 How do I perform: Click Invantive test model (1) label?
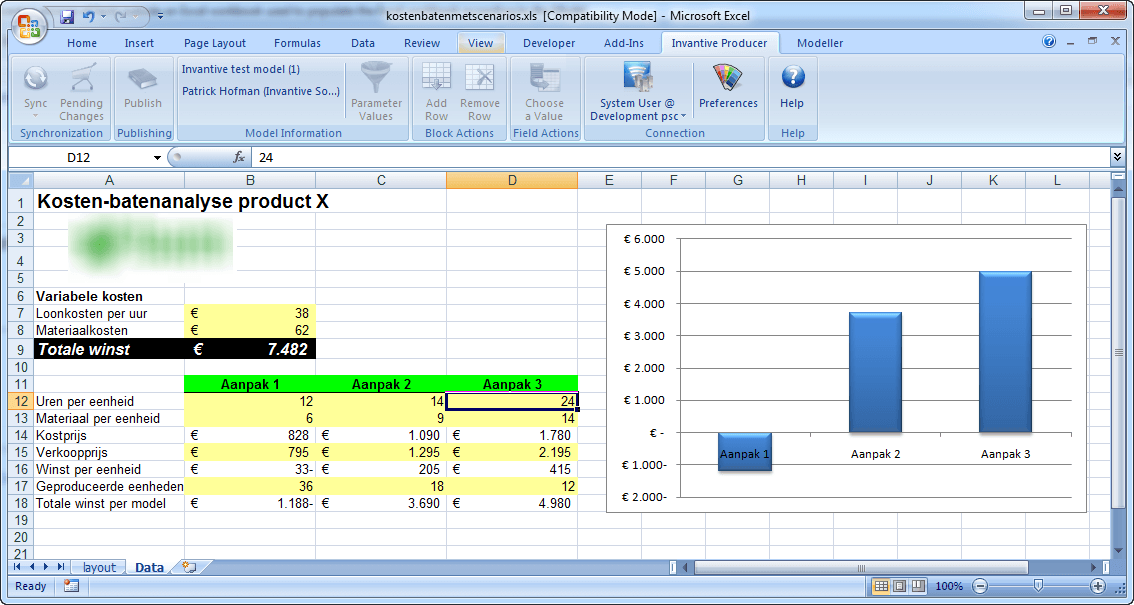point(241,69)
